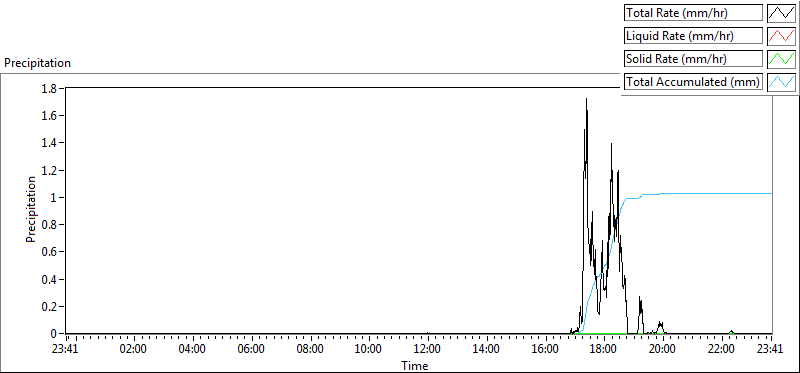Screen dimensions: 800x373
Task: Select the Liquid Rate (mm/hr) legend label
Action: click(693, 36)
